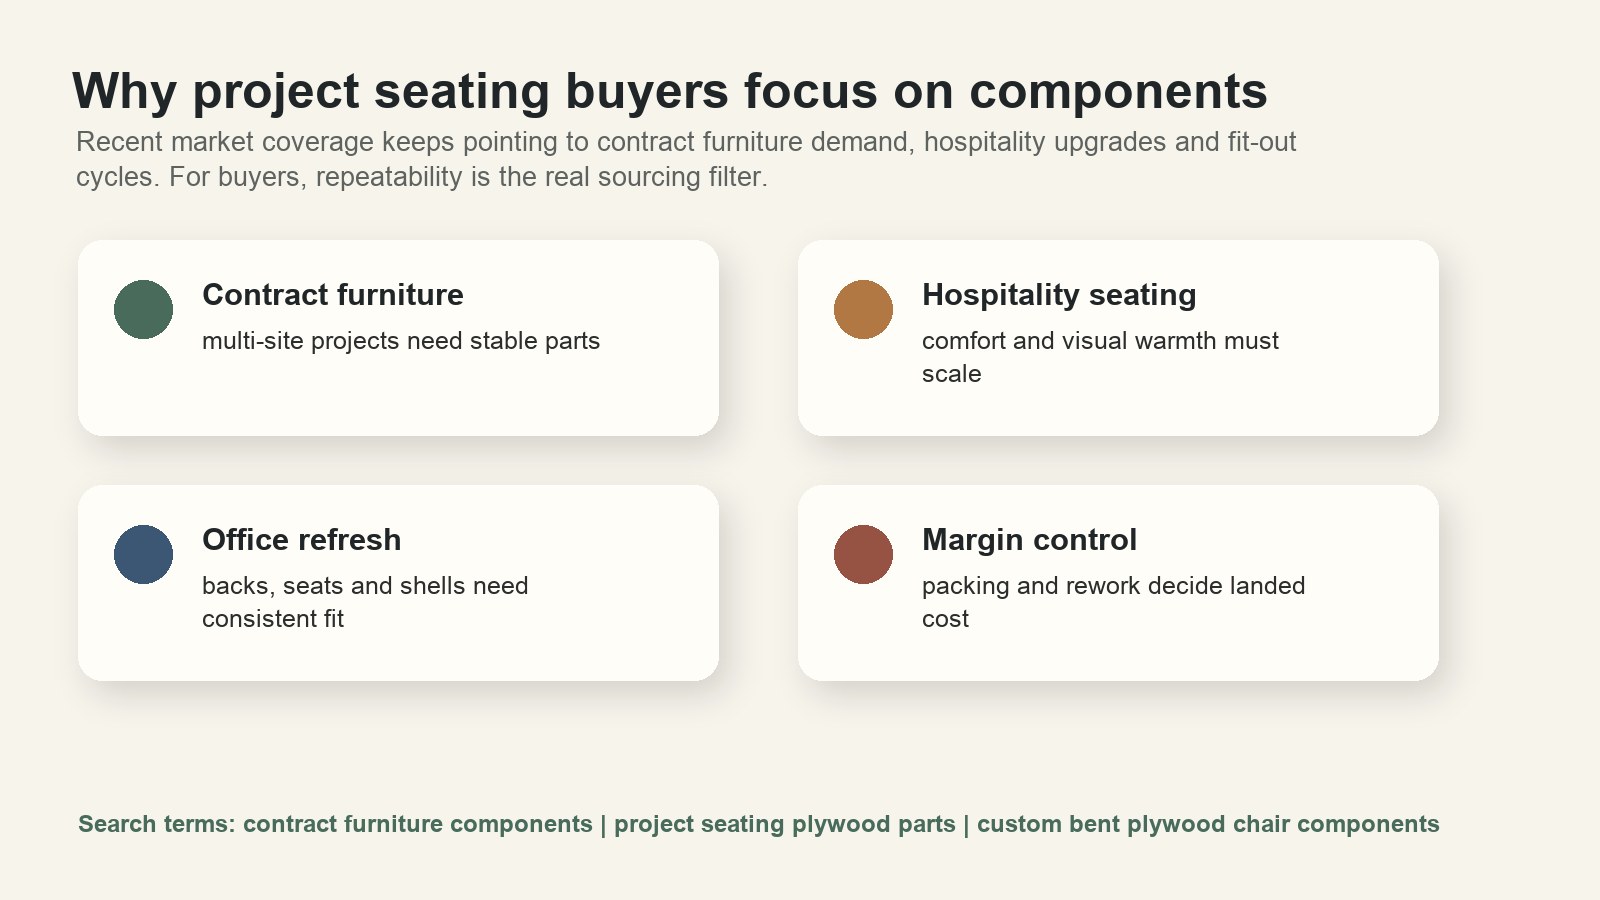
Task: Click the blue circle beside Office refresh
Action: pos(143,554)
